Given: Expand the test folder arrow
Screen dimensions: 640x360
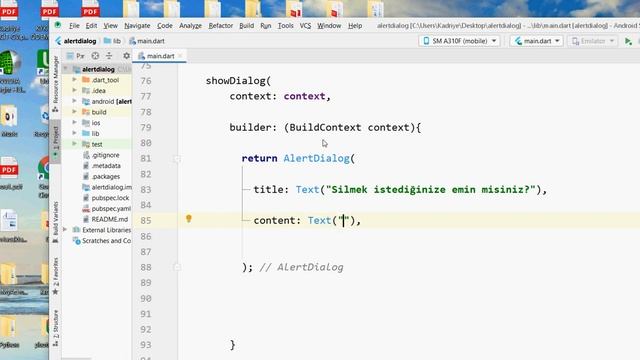Looking at the screenshot, I should point(74,144).
